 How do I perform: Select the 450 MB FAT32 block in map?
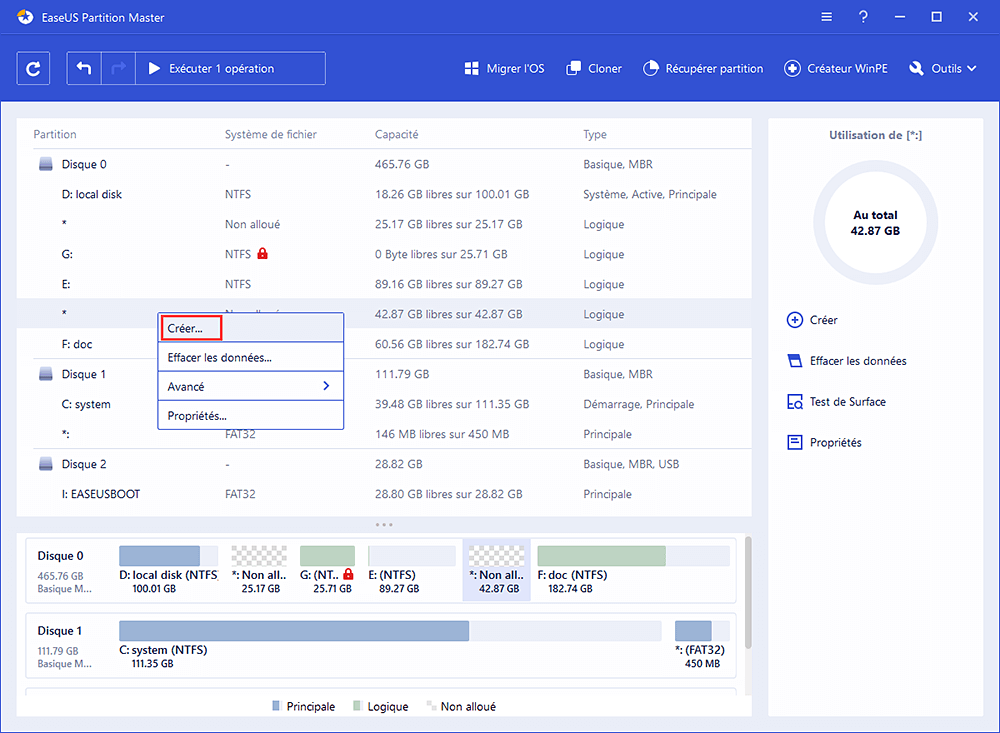(x=701, y=645)
